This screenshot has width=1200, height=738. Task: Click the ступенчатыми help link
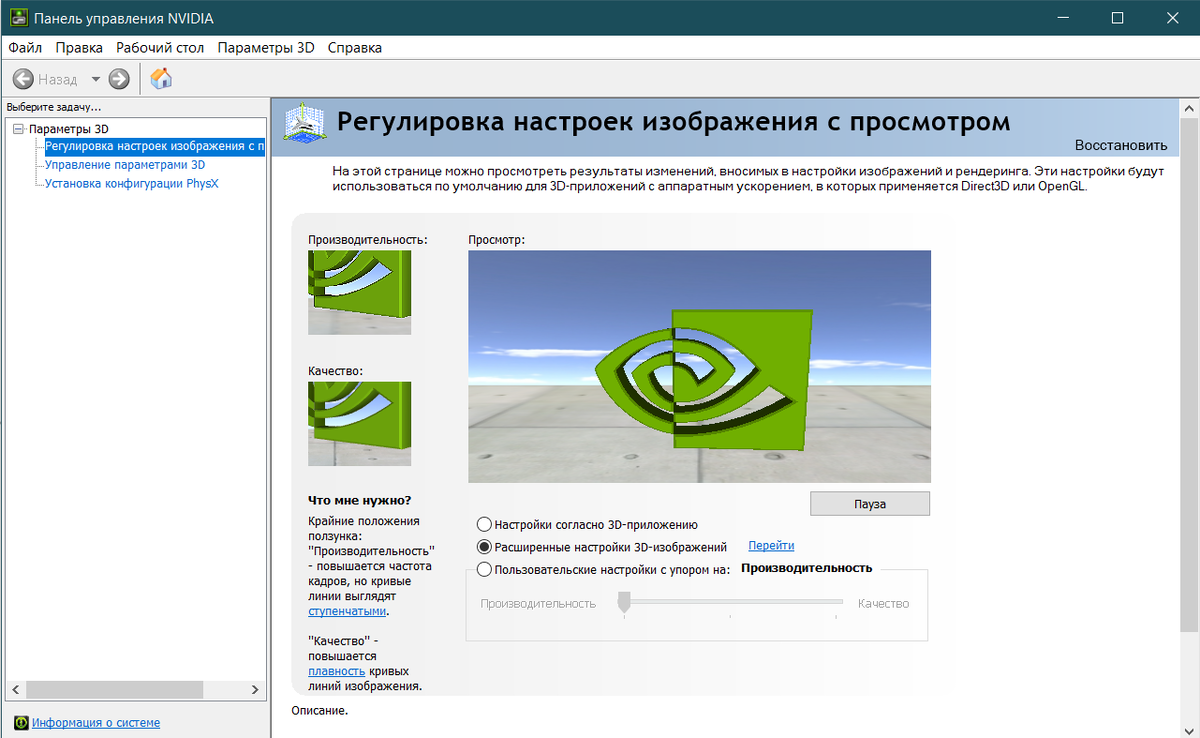point(346,610)
